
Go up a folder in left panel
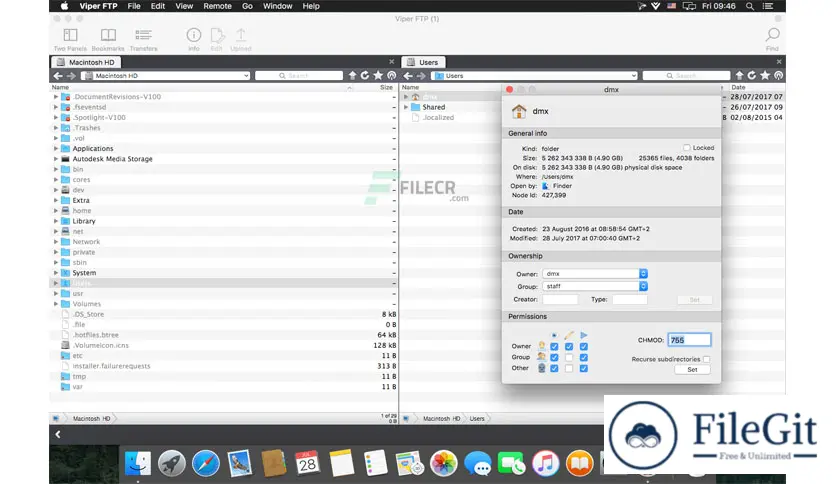click(352, 76)
